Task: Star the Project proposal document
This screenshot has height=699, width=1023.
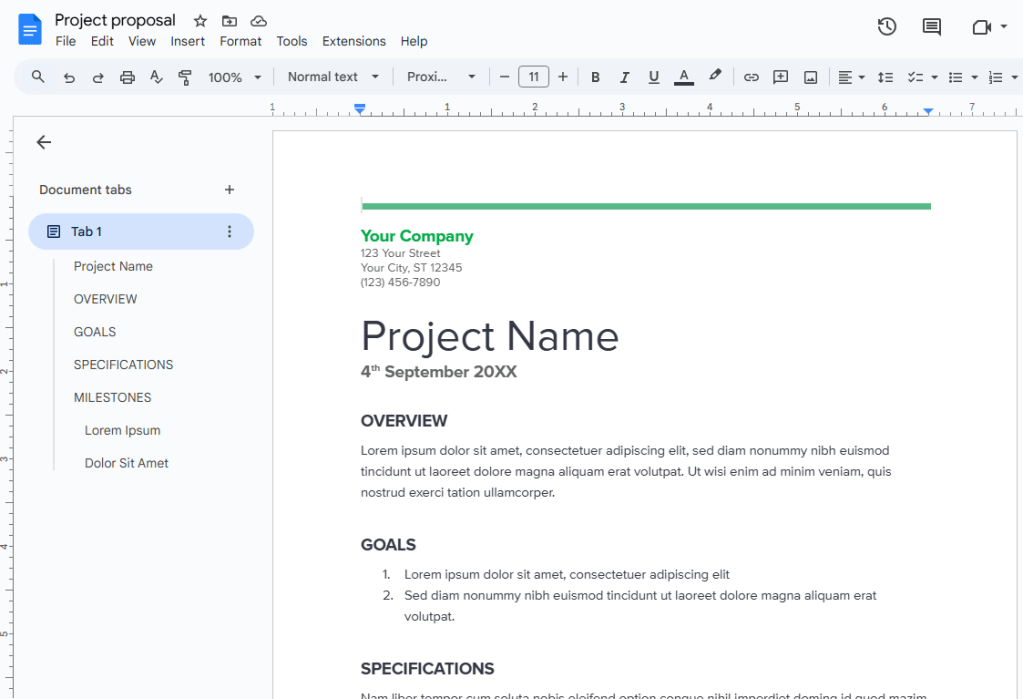Action: click(x=199, y=19)
